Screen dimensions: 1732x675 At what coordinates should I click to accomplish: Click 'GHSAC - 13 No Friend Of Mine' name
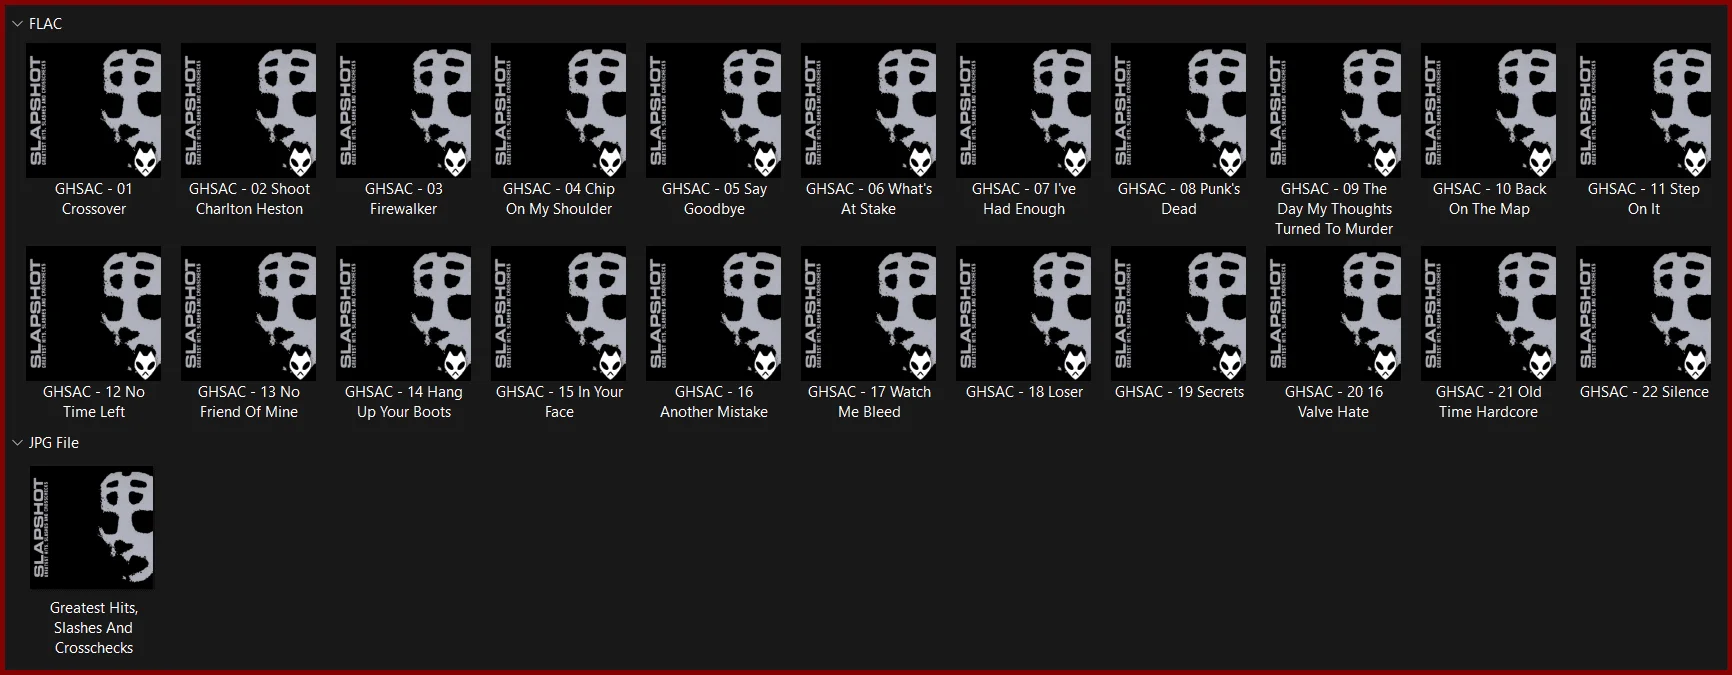249,402
